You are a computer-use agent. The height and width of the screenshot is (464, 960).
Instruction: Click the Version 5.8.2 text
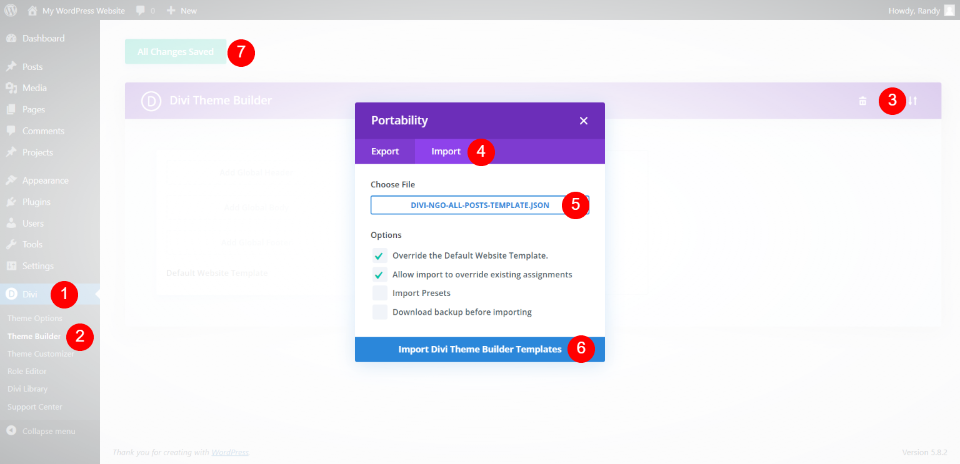924,452
